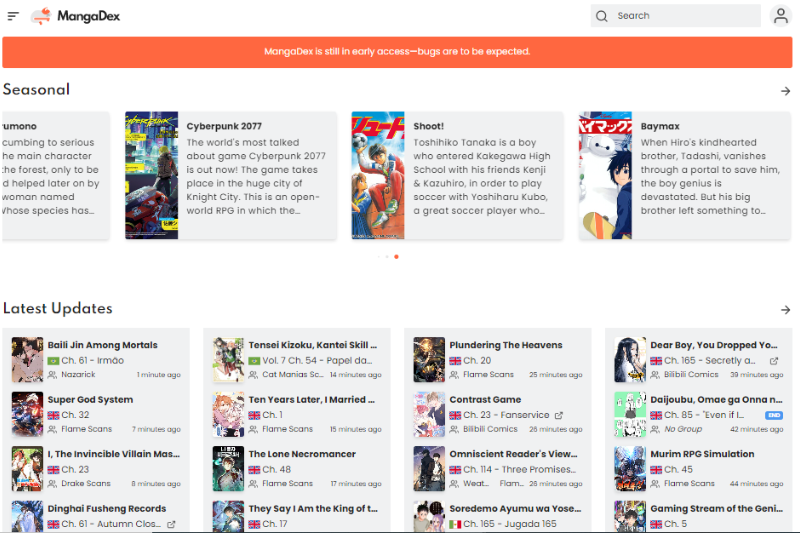800x533 pixels.
Task: Open Ten Years Later, I Married title
Action: (312, 400)
